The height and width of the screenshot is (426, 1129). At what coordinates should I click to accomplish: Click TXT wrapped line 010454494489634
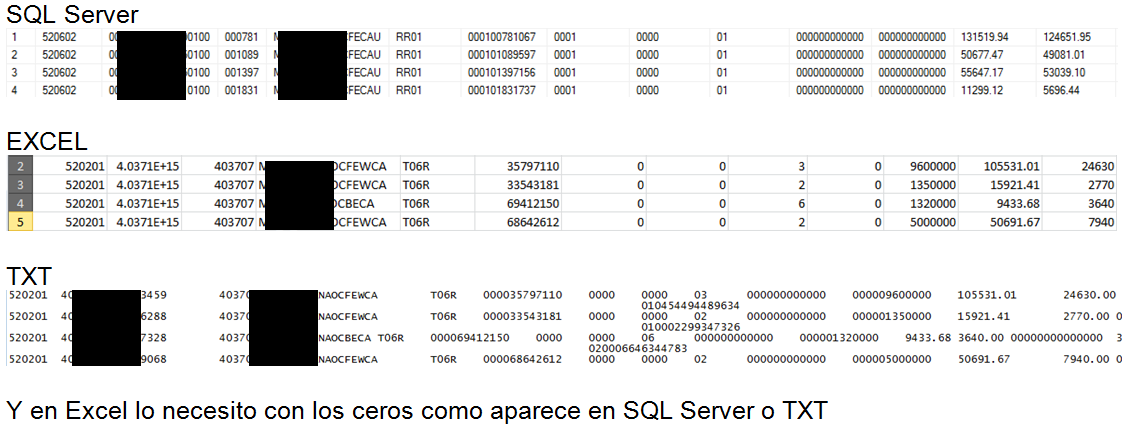(690, 305)
